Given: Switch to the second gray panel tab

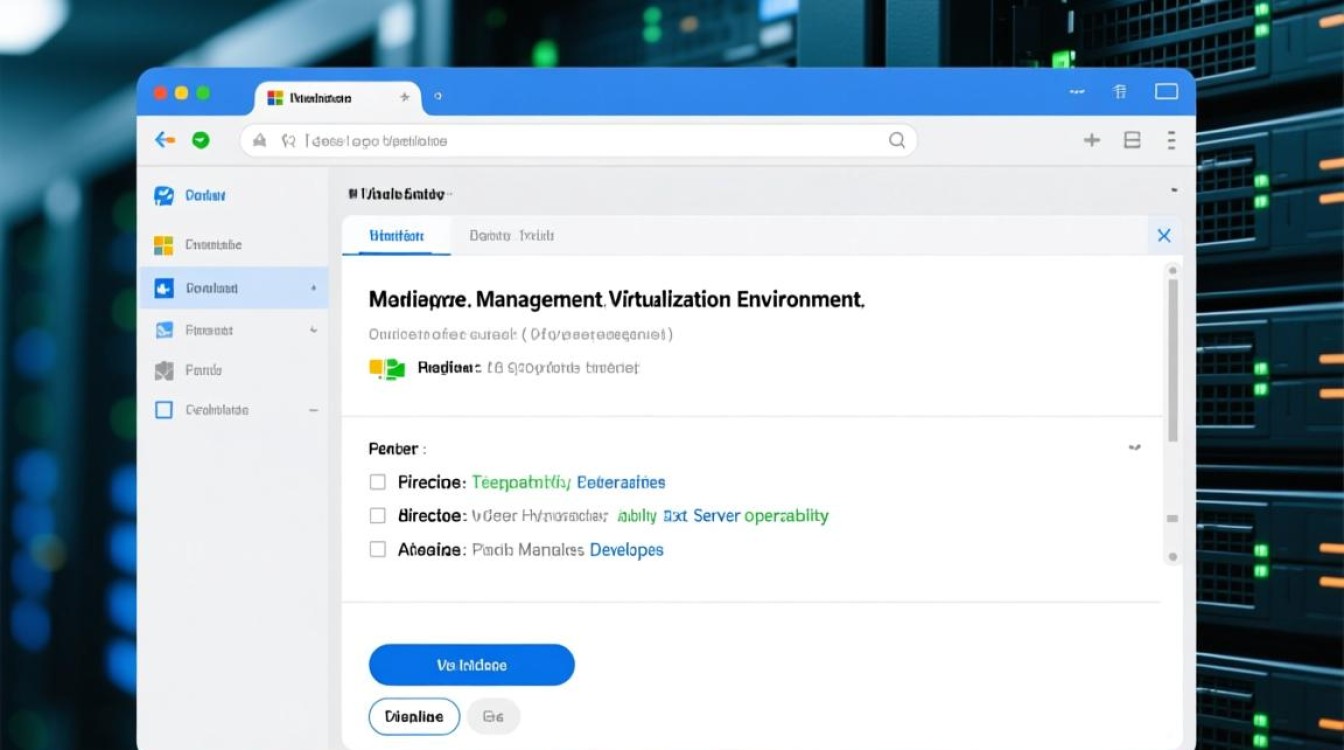Looking at the screenshot, I should coord(511,236).
